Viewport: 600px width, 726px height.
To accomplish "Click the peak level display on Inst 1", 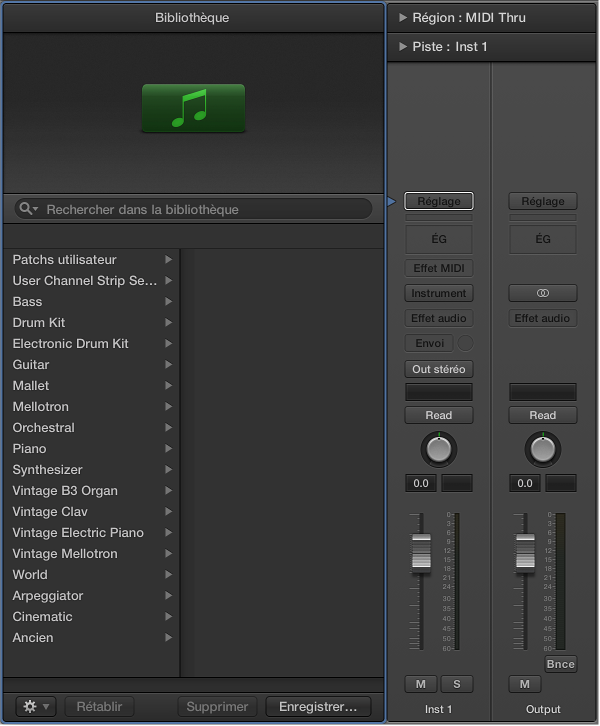I will [x=457, y=483].
